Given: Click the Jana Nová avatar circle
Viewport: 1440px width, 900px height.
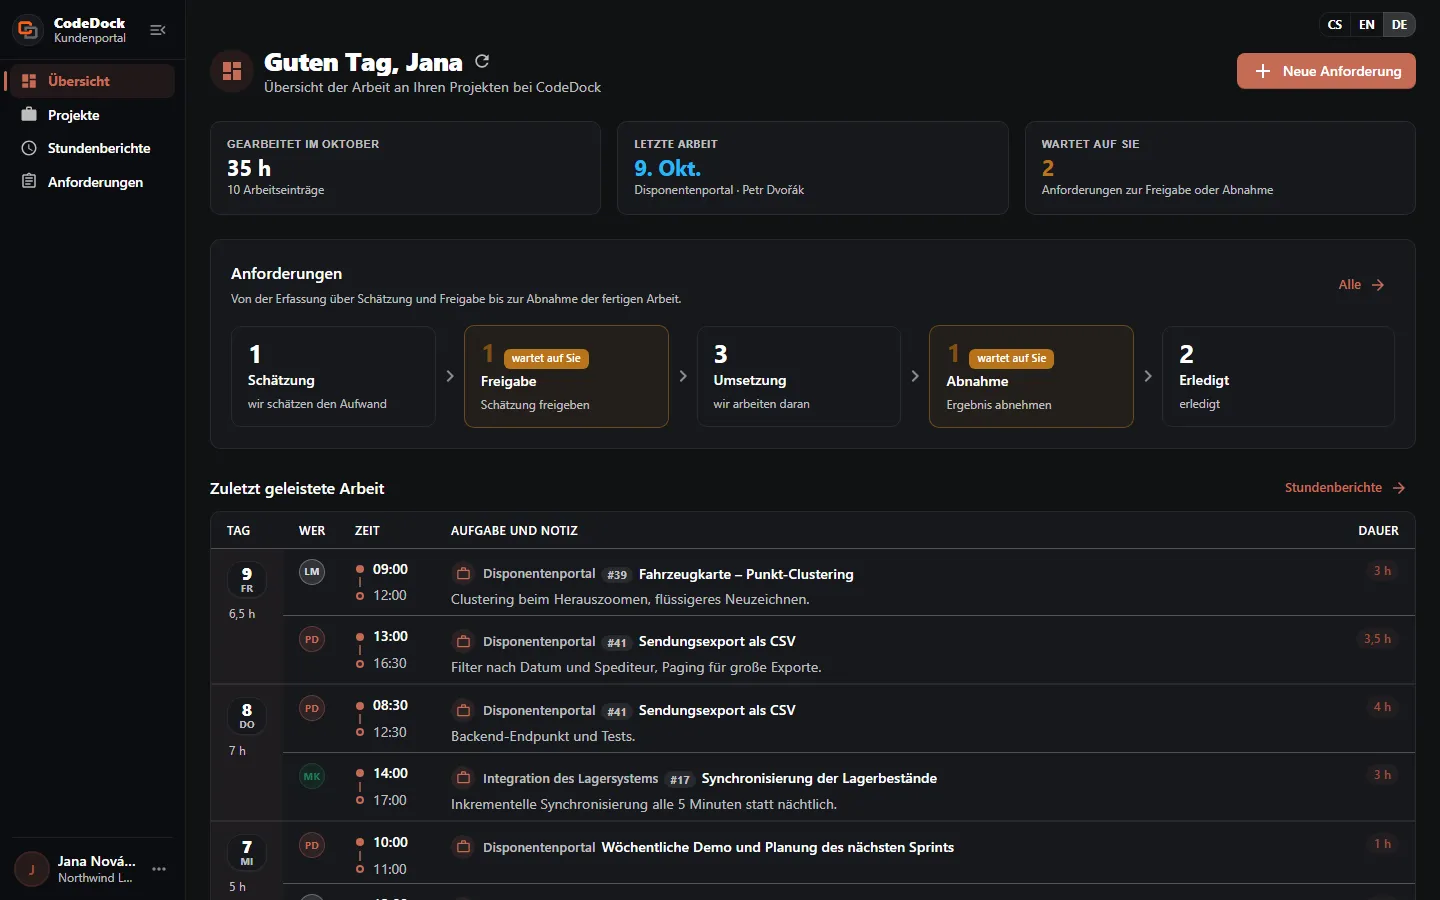Looking at the screenshot, I should [32, 869].
